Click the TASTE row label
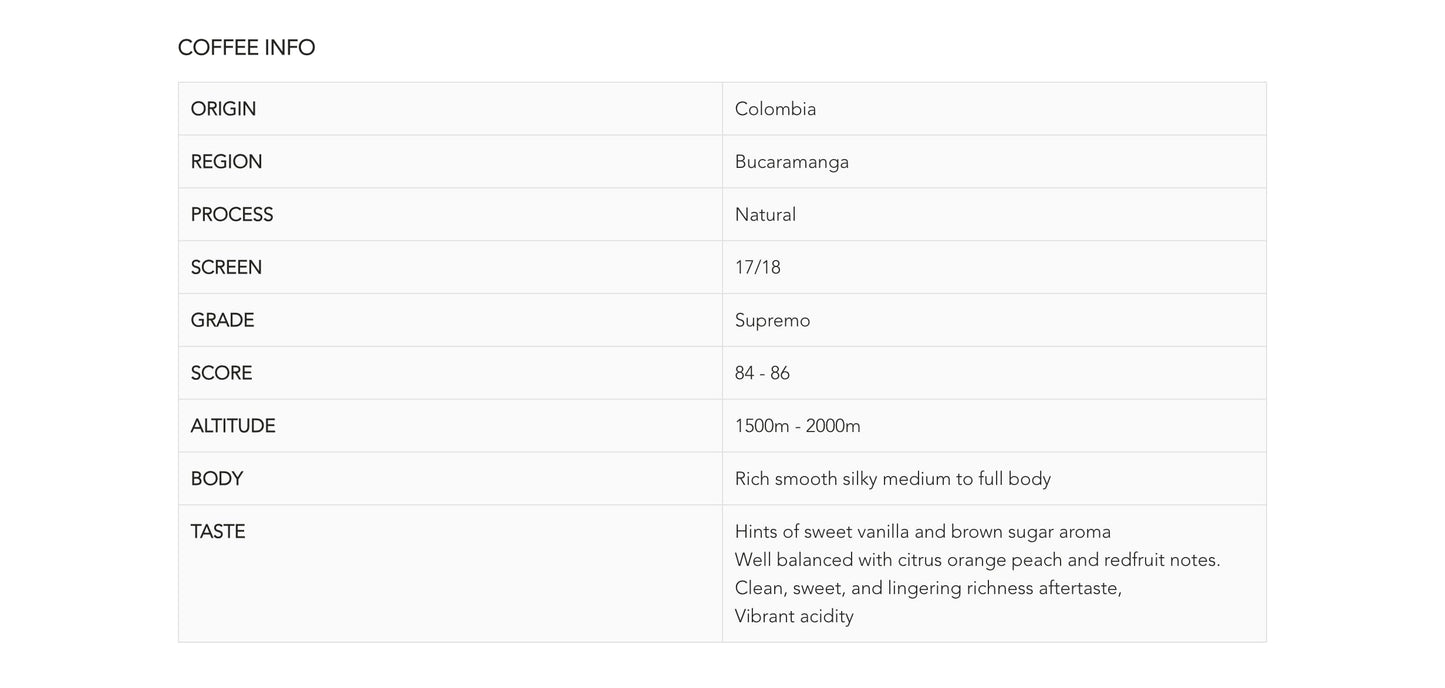The height and width of the screenshot is (688, 1445). tap(217, 532)
